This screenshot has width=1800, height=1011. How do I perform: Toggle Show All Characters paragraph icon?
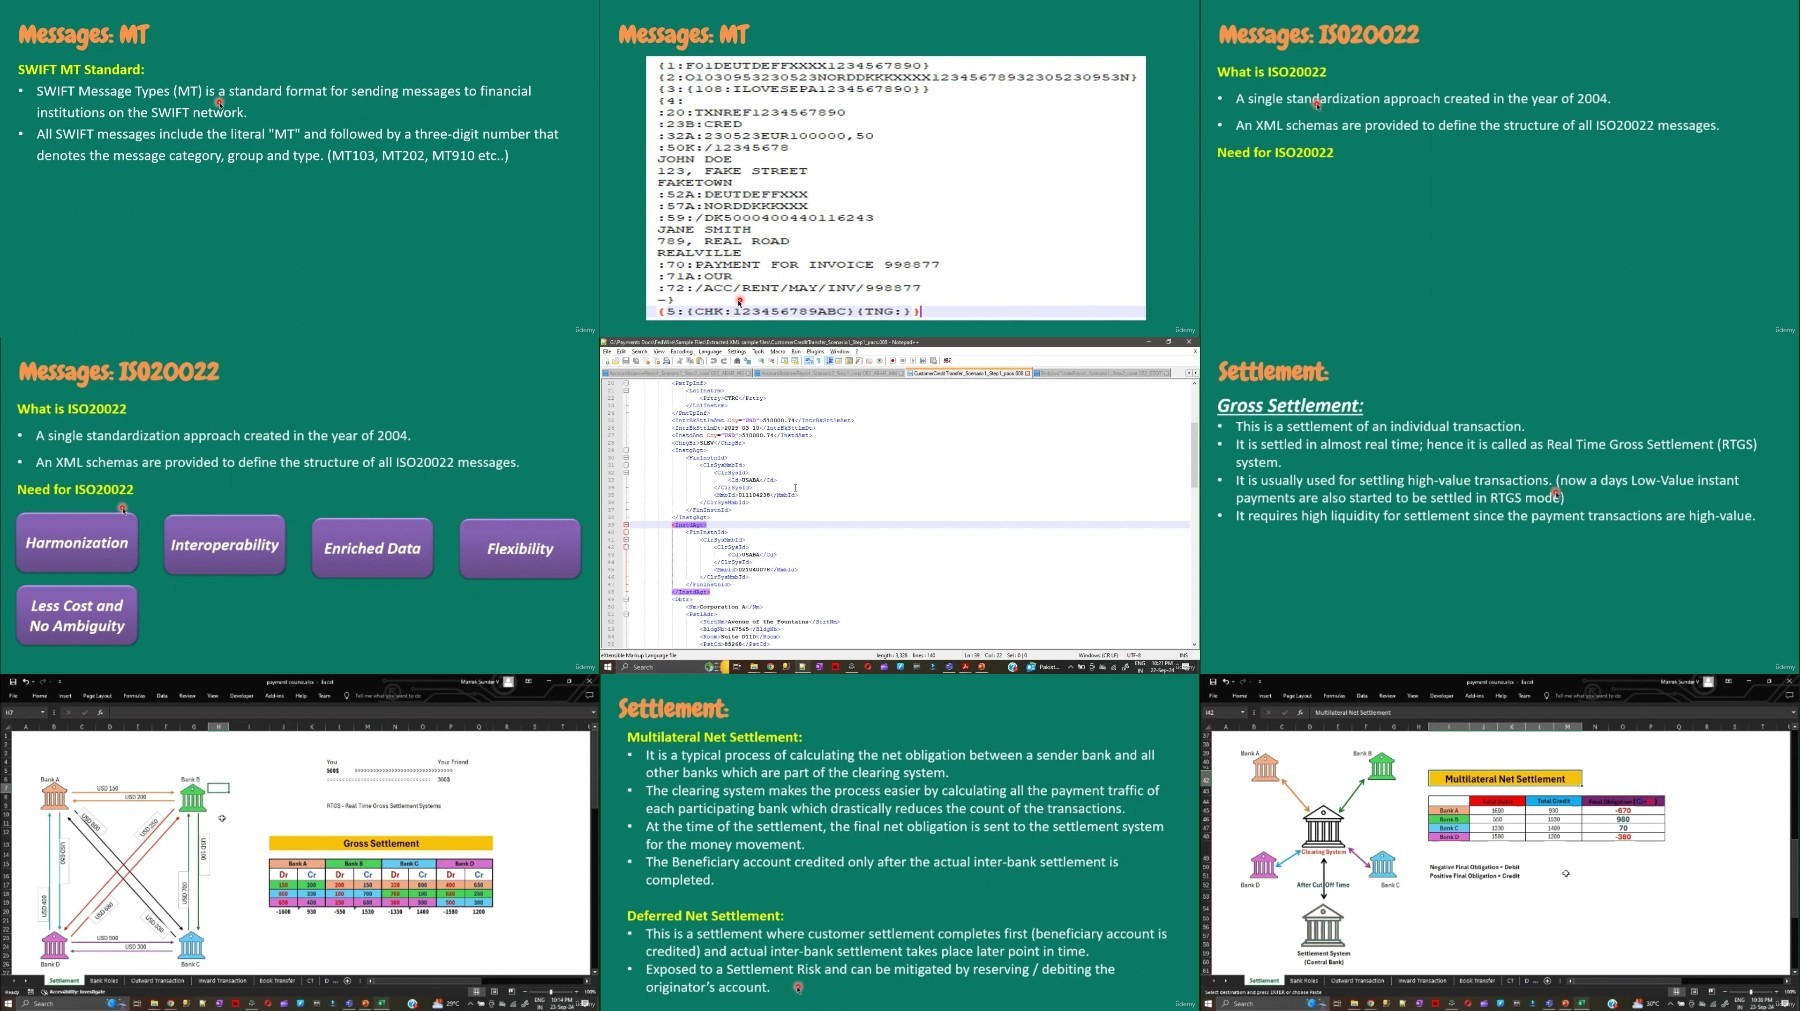819,360
